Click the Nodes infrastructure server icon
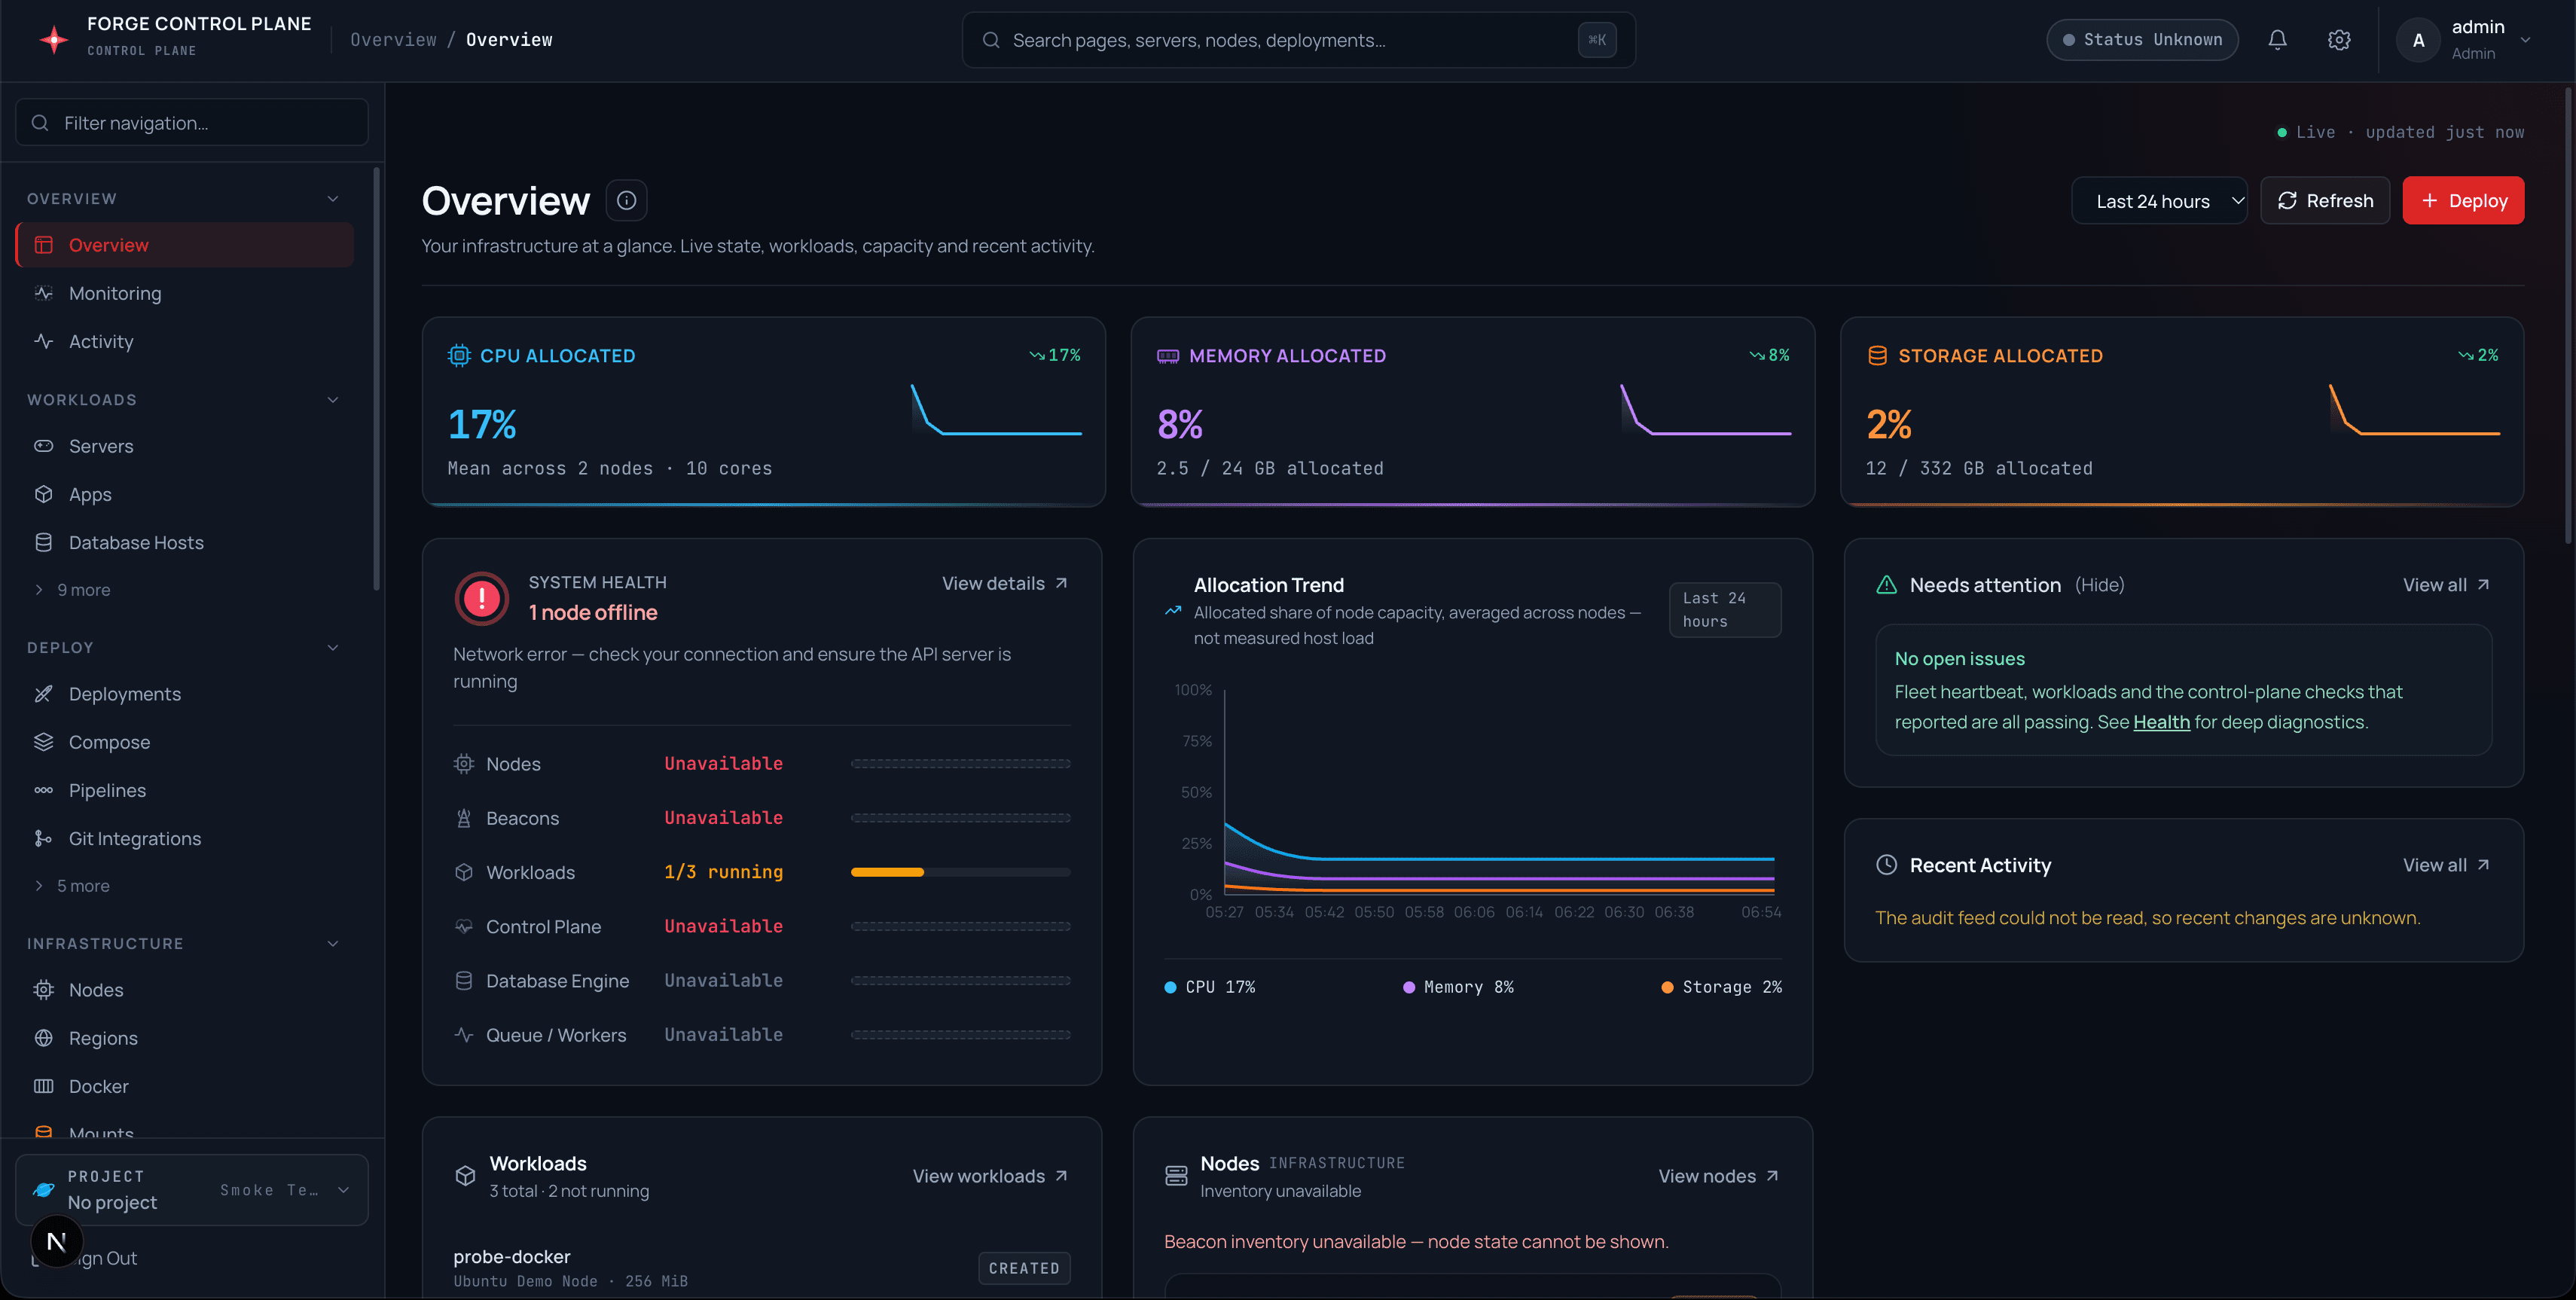The height and width of the screenshot is (1300, 2576). pos(1176,1176)
